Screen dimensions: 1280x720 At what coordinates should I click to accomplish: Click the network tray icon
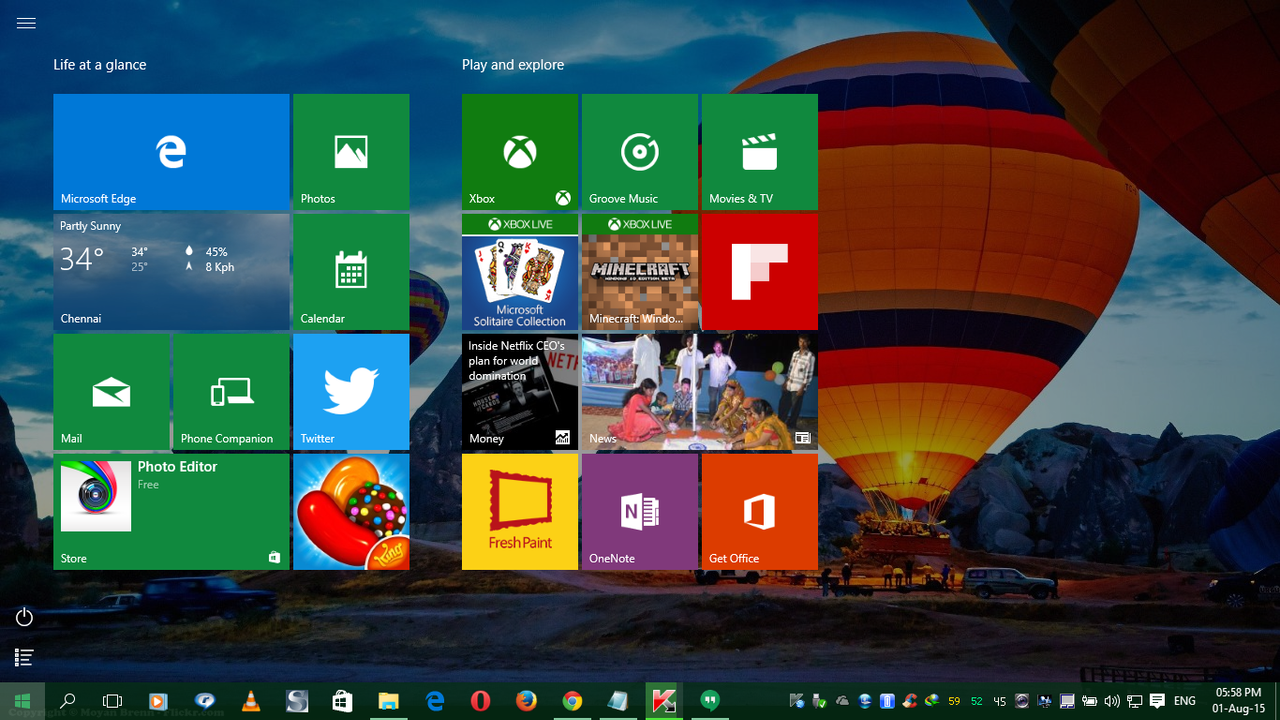click(1135, 701)
